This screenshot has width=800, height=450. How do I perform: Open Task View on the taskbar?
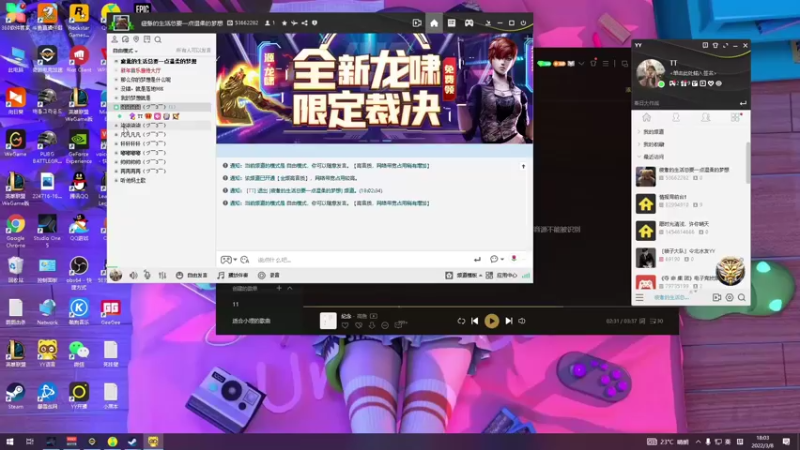pos(30,441)
